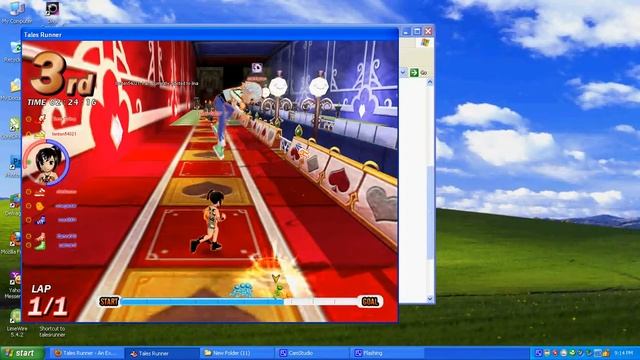The width and height of the screenshot is (640, 360).
Task: Switch to the CamStudio taskbar button
Action: tap(313, 353)
